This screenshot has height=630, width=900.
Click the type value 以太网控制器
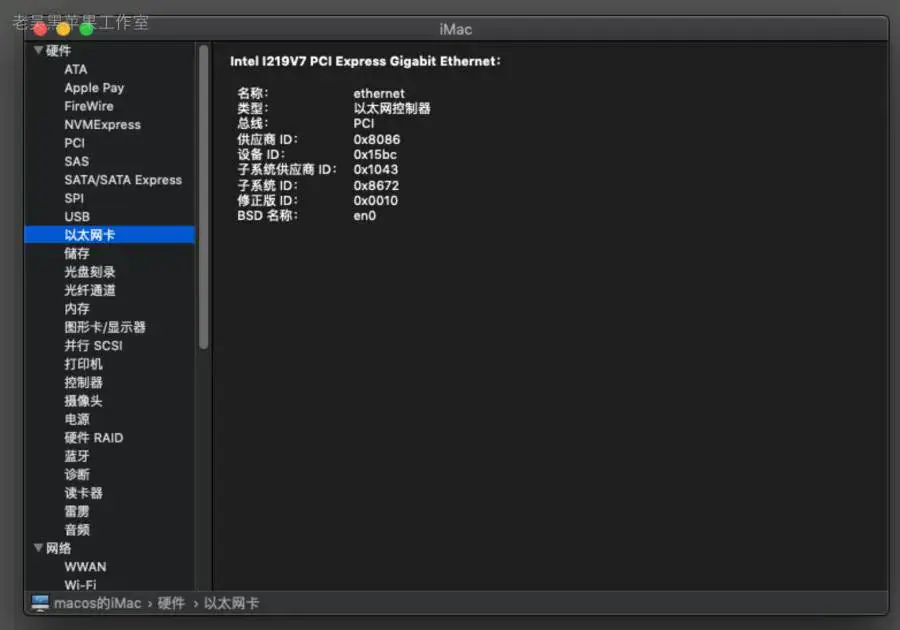392,108
